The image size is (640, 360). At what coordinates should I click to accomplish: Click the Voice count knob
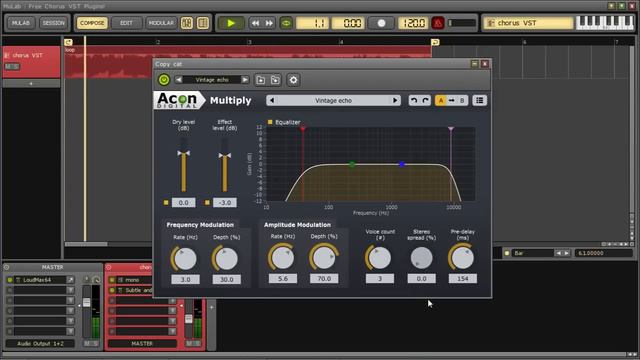380,258
